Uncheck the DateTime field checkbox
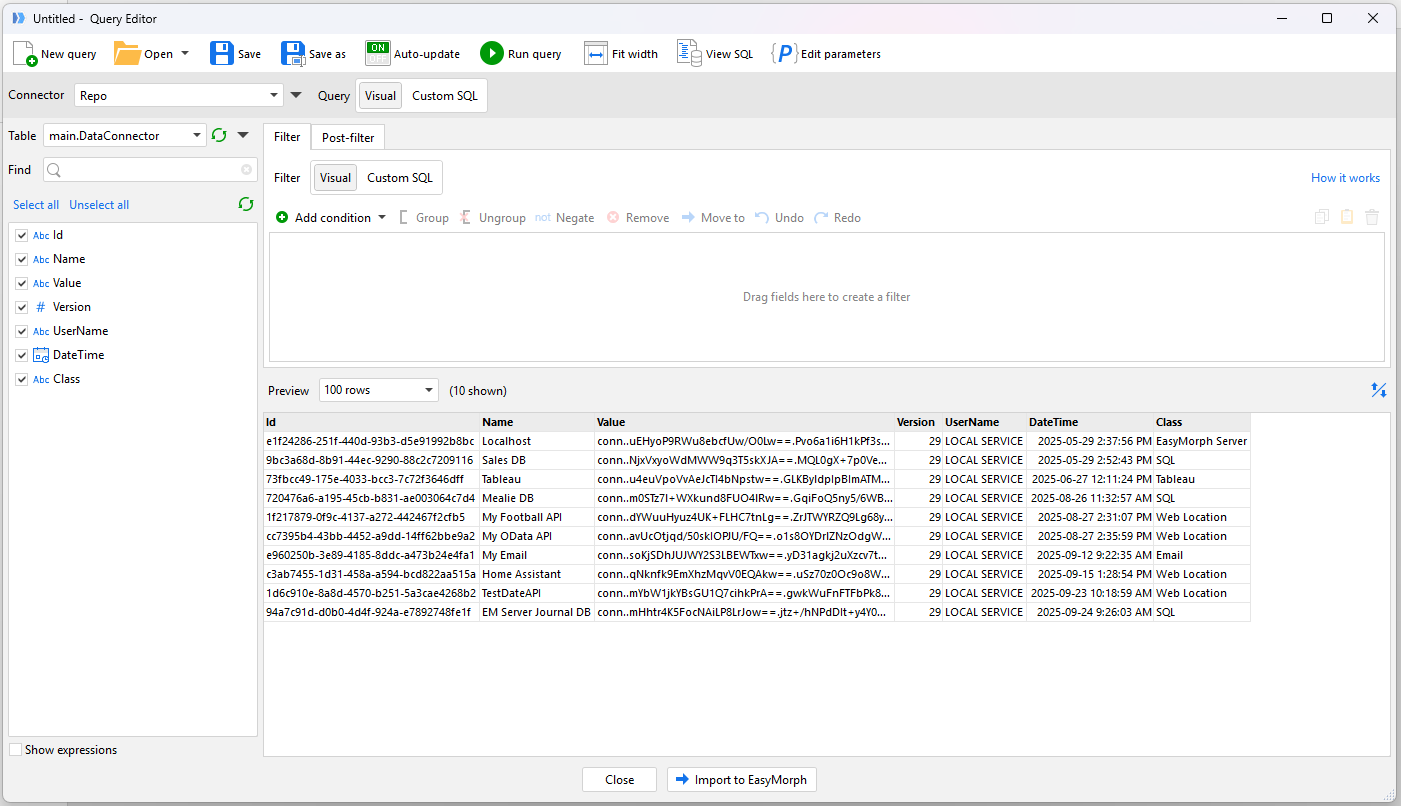 coord(22,355)
